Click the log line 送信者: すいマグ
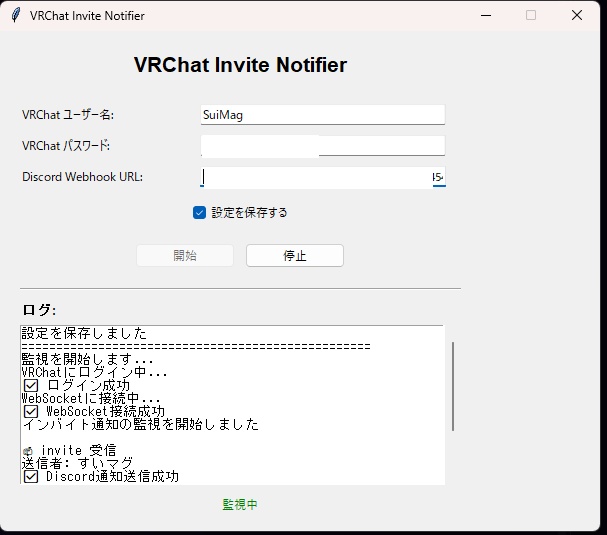The height and width of the screenshot is (535, 607). coord(77,463)
